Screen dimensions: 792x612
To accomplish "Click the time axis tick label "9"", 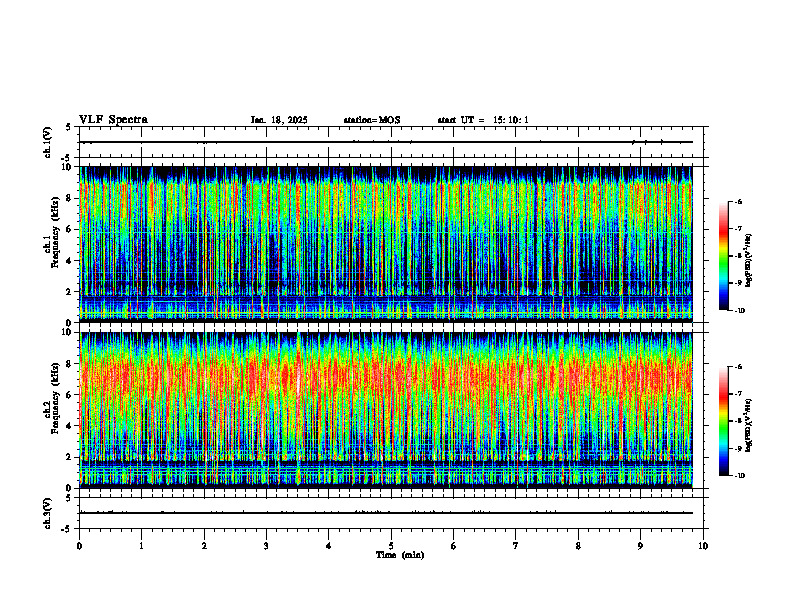I will tap(640, 546).
